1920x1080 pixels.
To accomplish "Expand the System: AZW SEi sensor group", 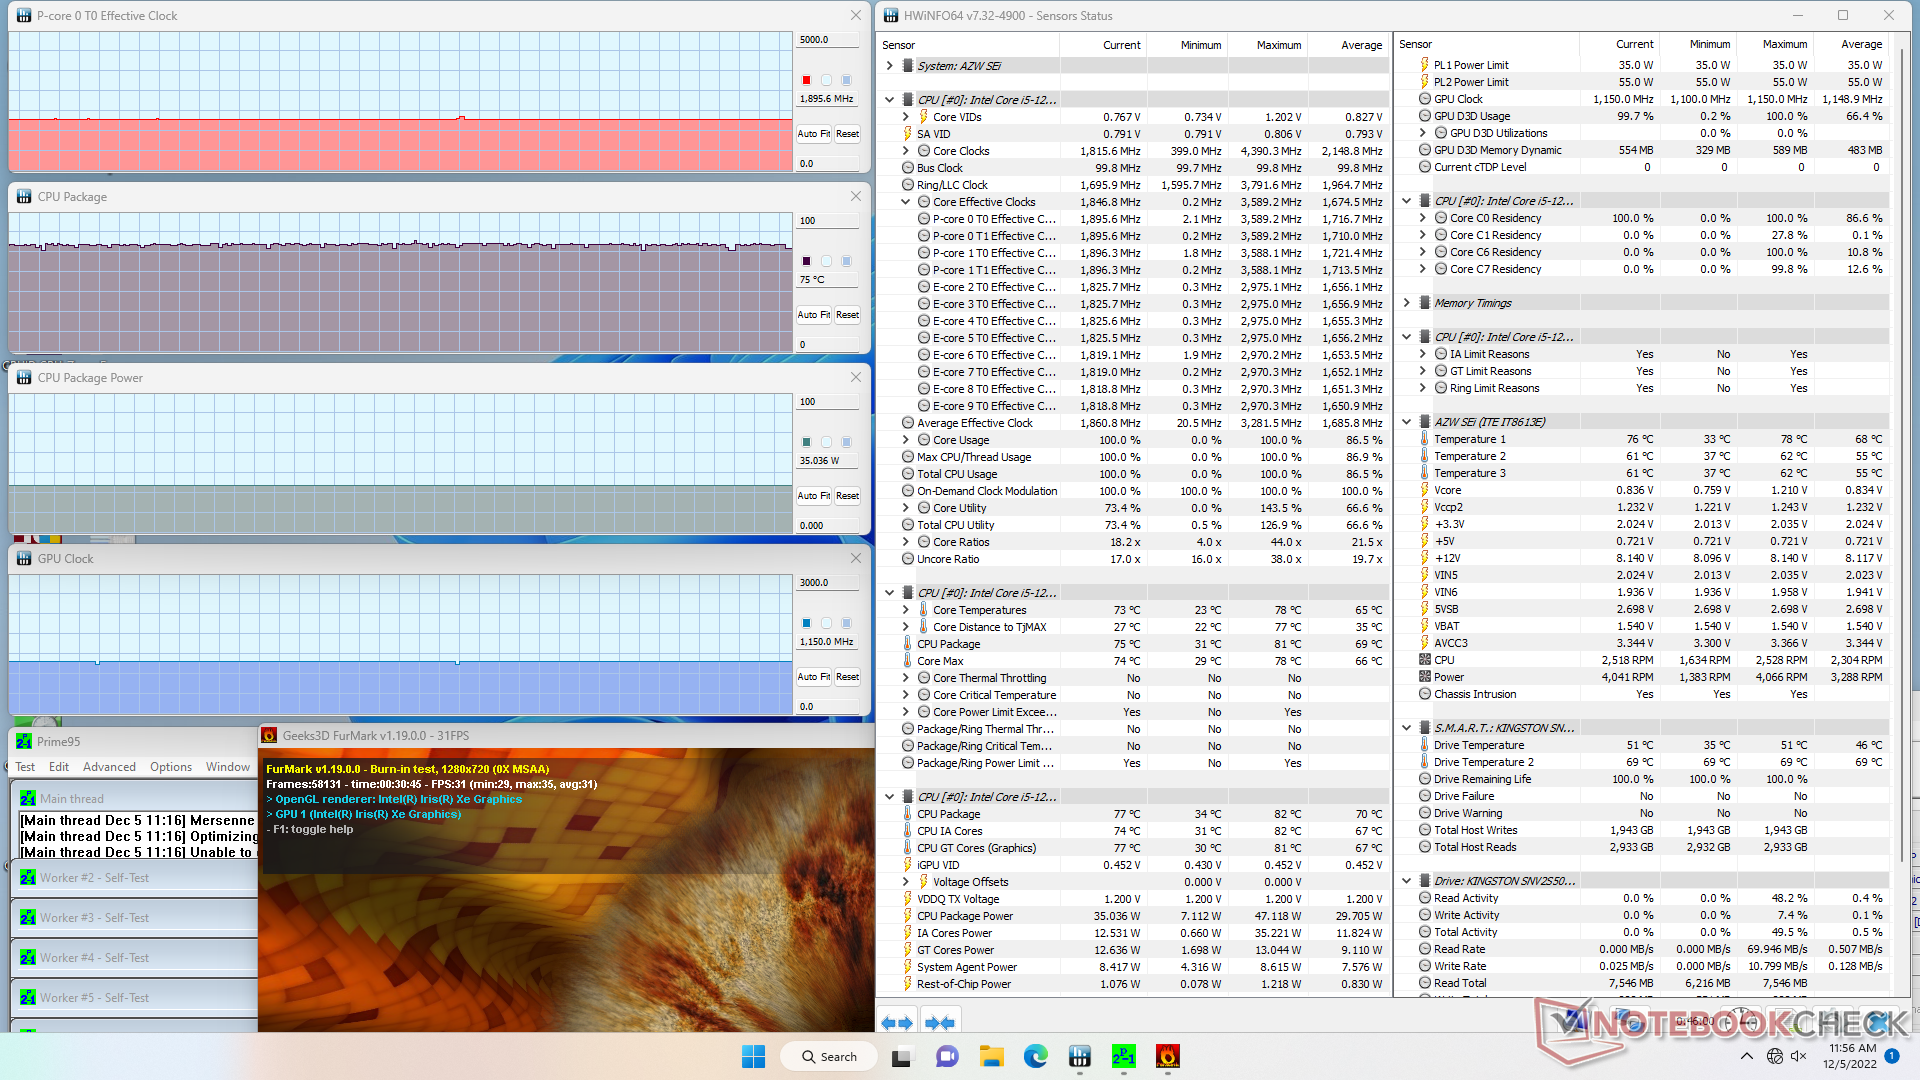I will [x=889, y=66].
